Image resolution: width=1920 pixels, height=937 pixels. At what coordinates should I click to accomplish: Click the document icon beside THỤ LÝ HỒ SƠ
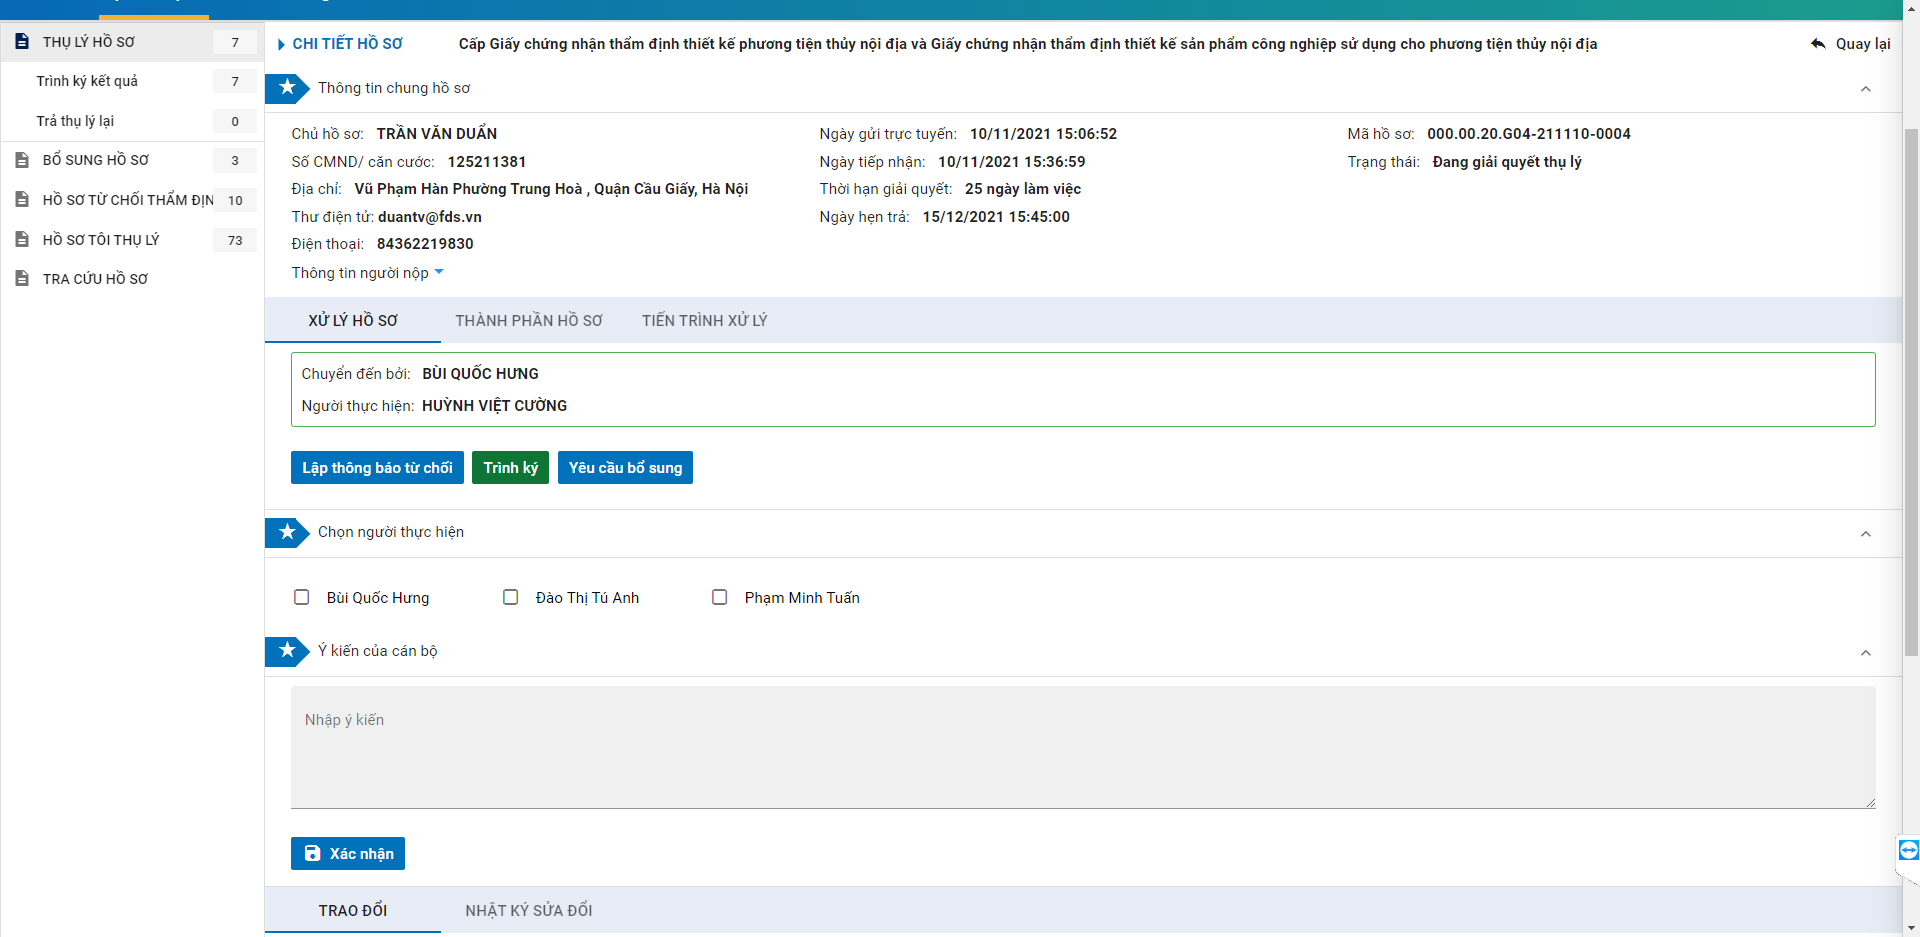[22, 42]
